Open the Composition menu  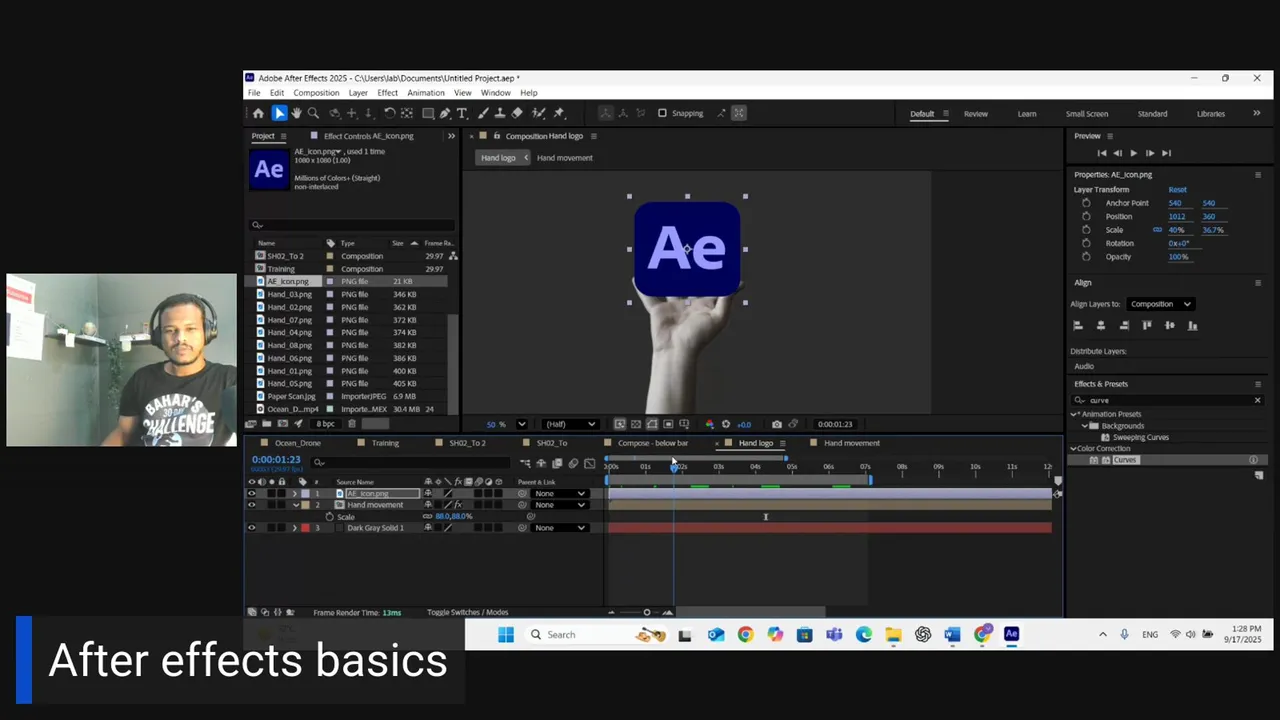click(316, 93)
